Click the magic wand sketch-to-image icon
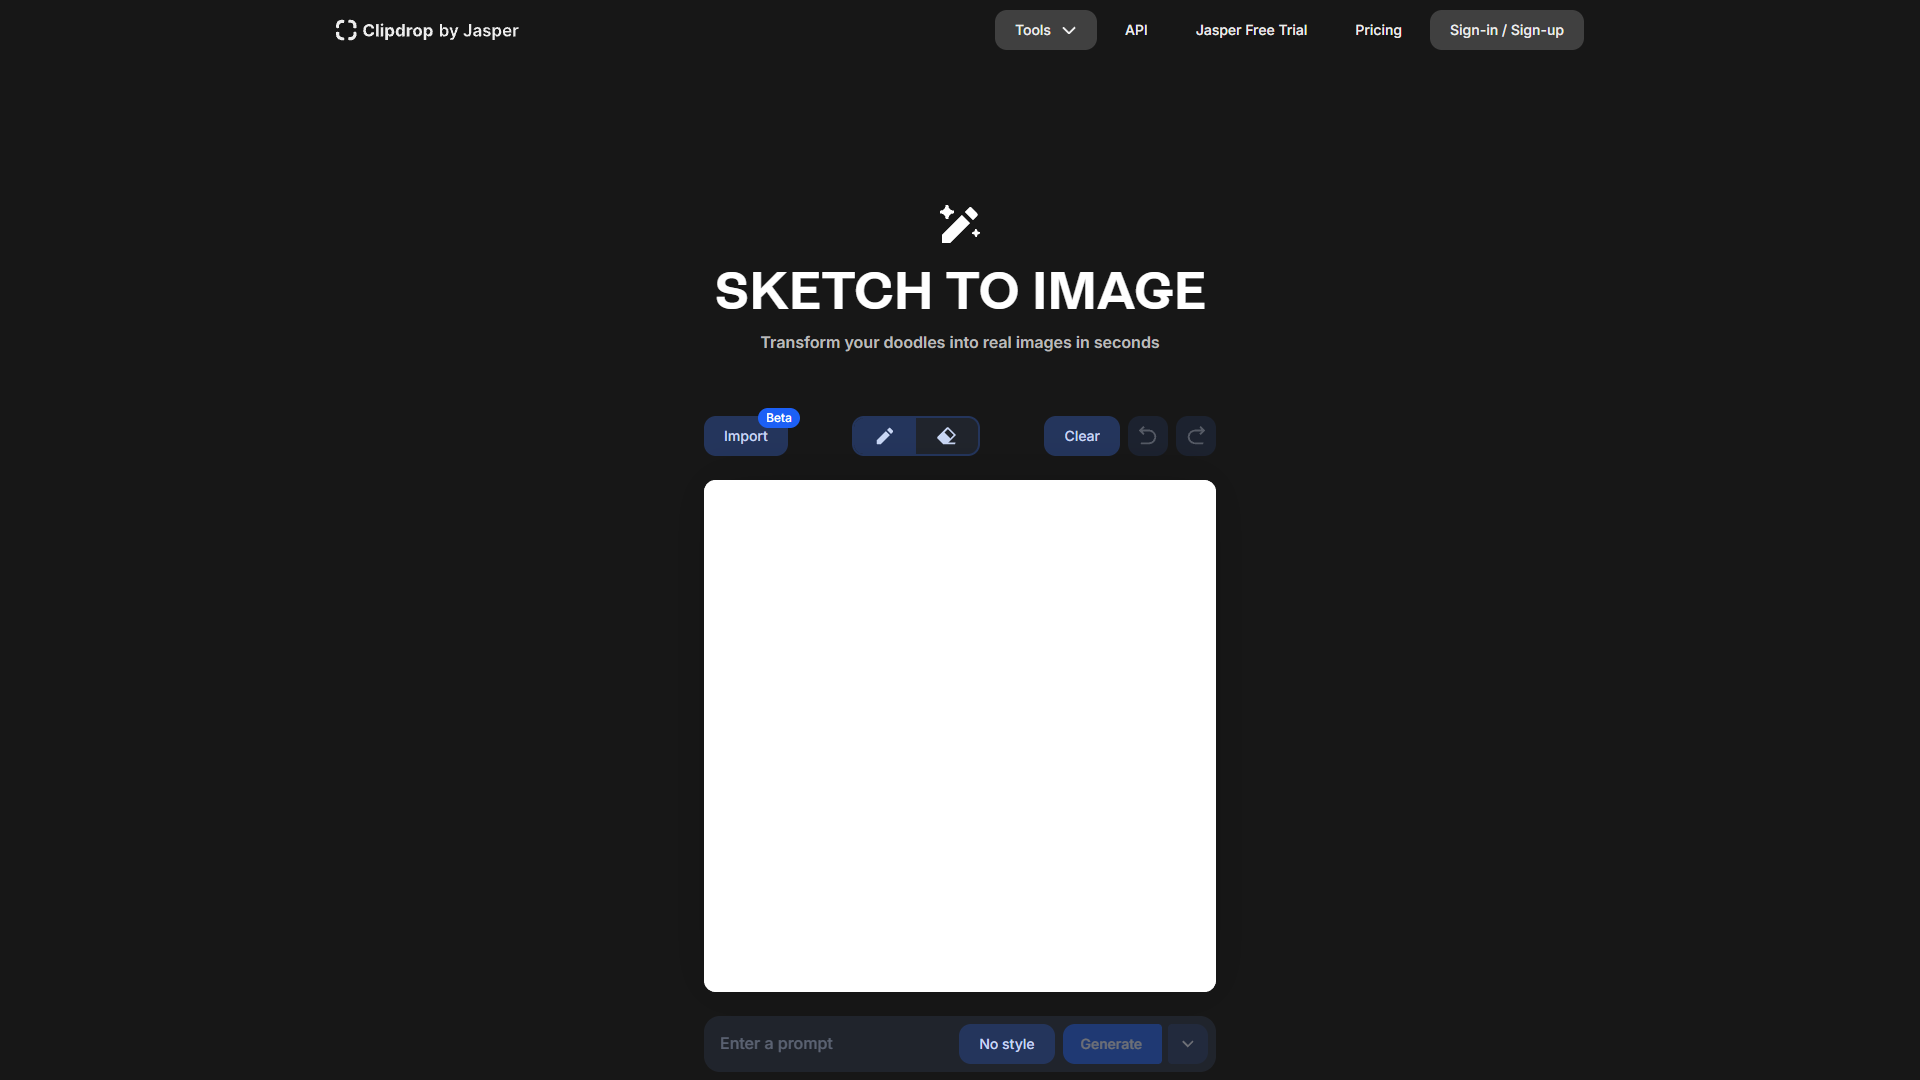The width and height of the screenshot is (1920, 1080). pyautogui.click(x=959, y=224)
